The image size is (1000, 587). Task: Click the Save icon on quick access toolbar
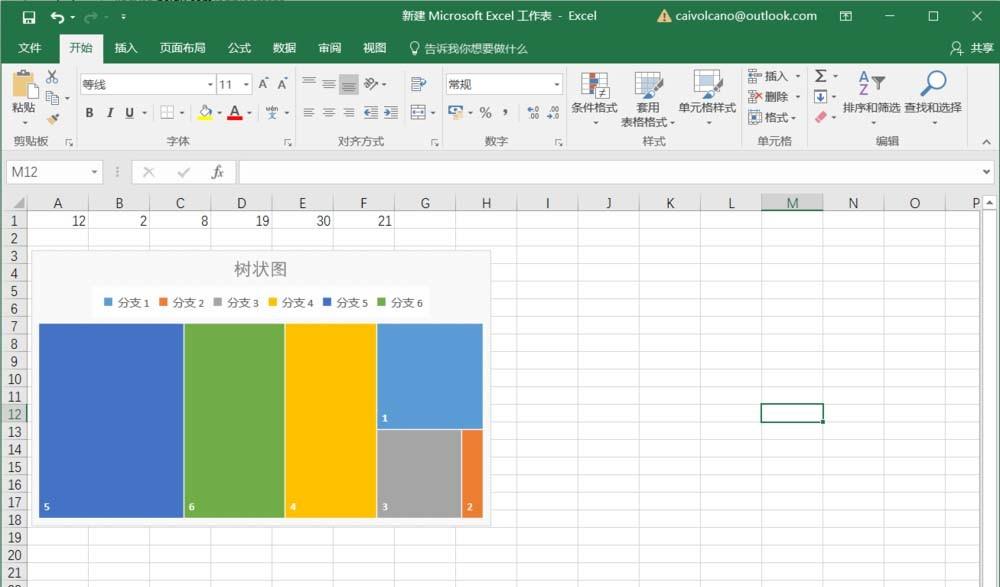tap(28, 16)
